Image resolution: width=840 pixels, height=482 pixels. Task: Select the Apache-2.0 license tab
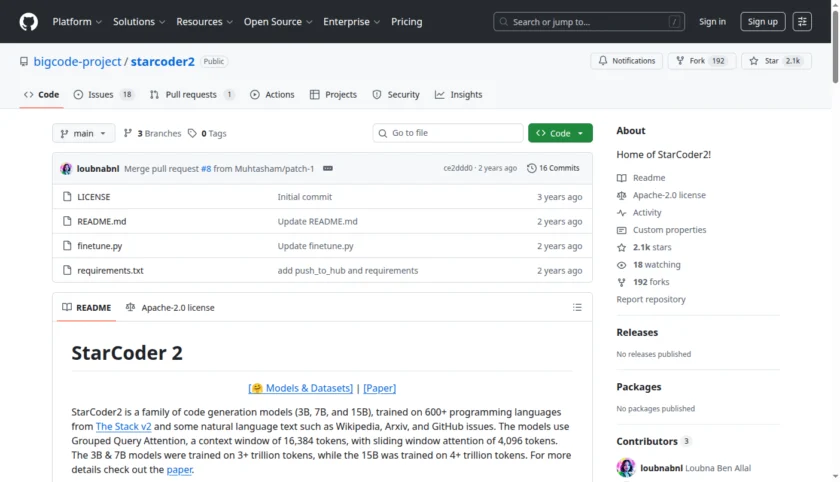point(170,308)
